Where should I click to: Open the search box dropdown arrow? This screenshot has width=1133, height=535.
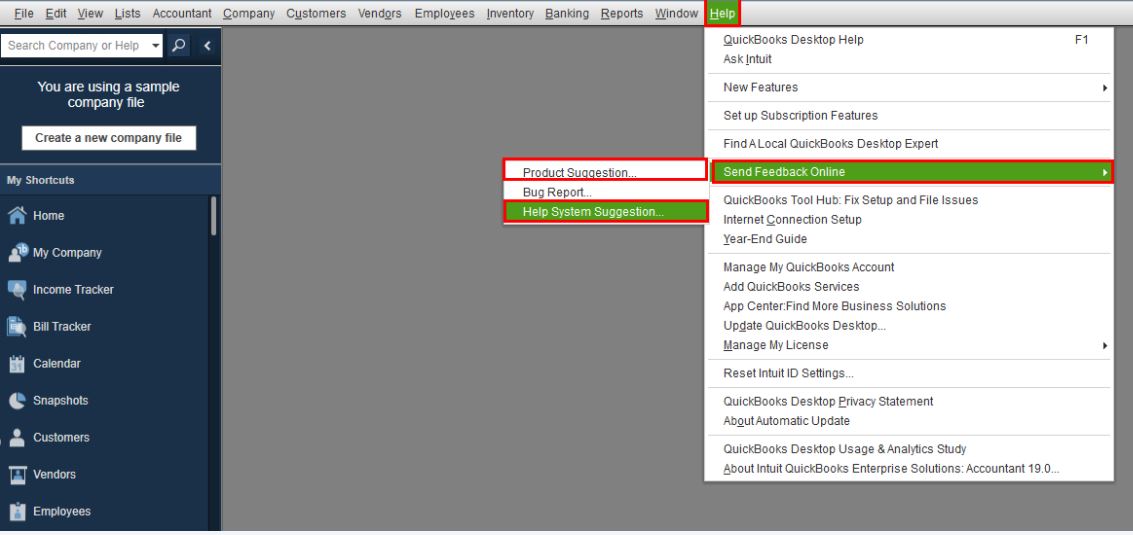click(156, 46)
